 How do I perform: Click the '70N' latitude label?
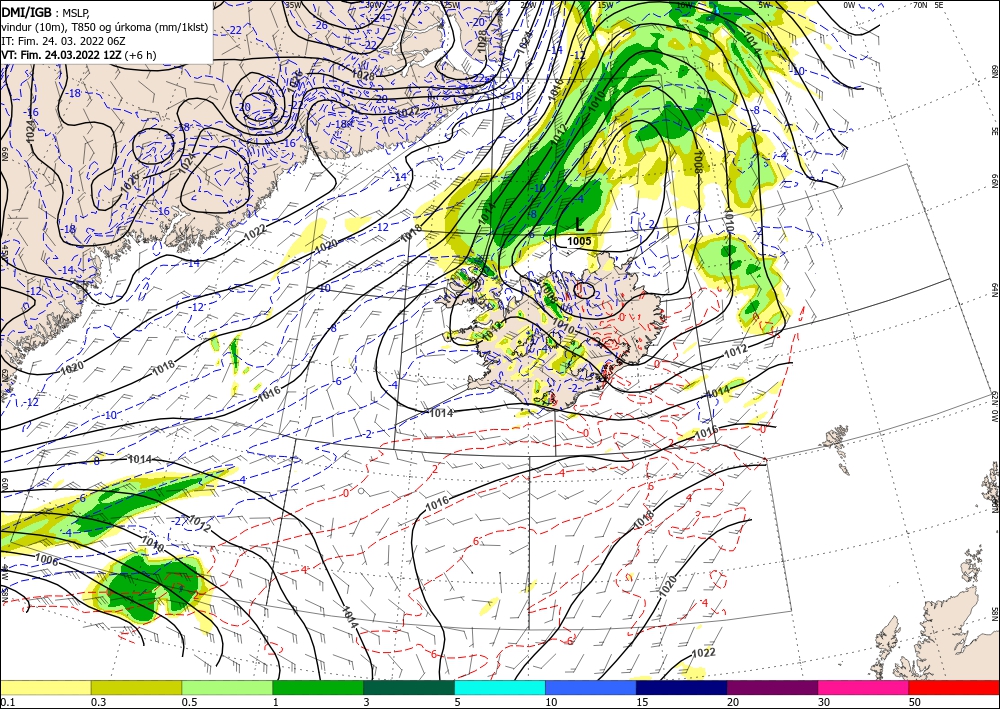920,4
